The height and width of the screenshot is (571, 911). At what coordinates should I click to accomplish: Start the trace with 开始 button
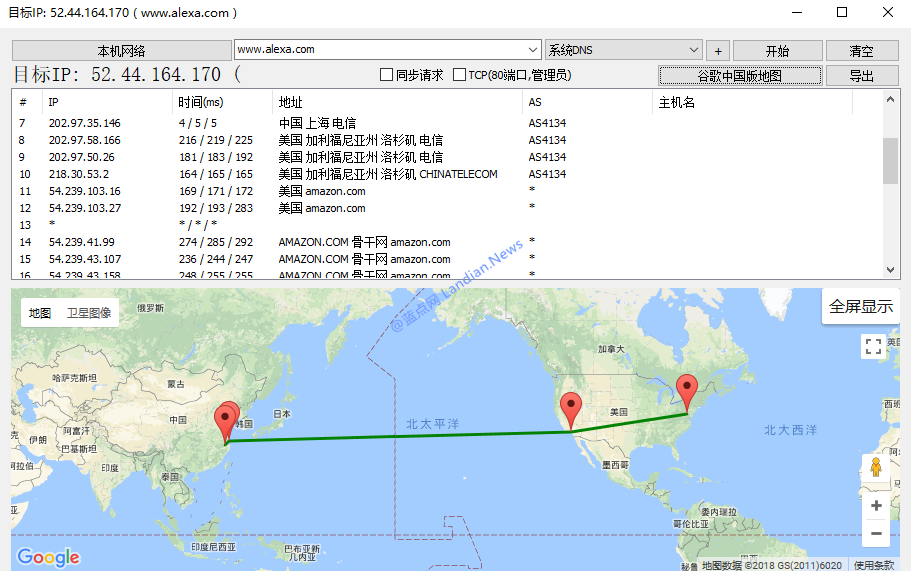click(777, 51)
